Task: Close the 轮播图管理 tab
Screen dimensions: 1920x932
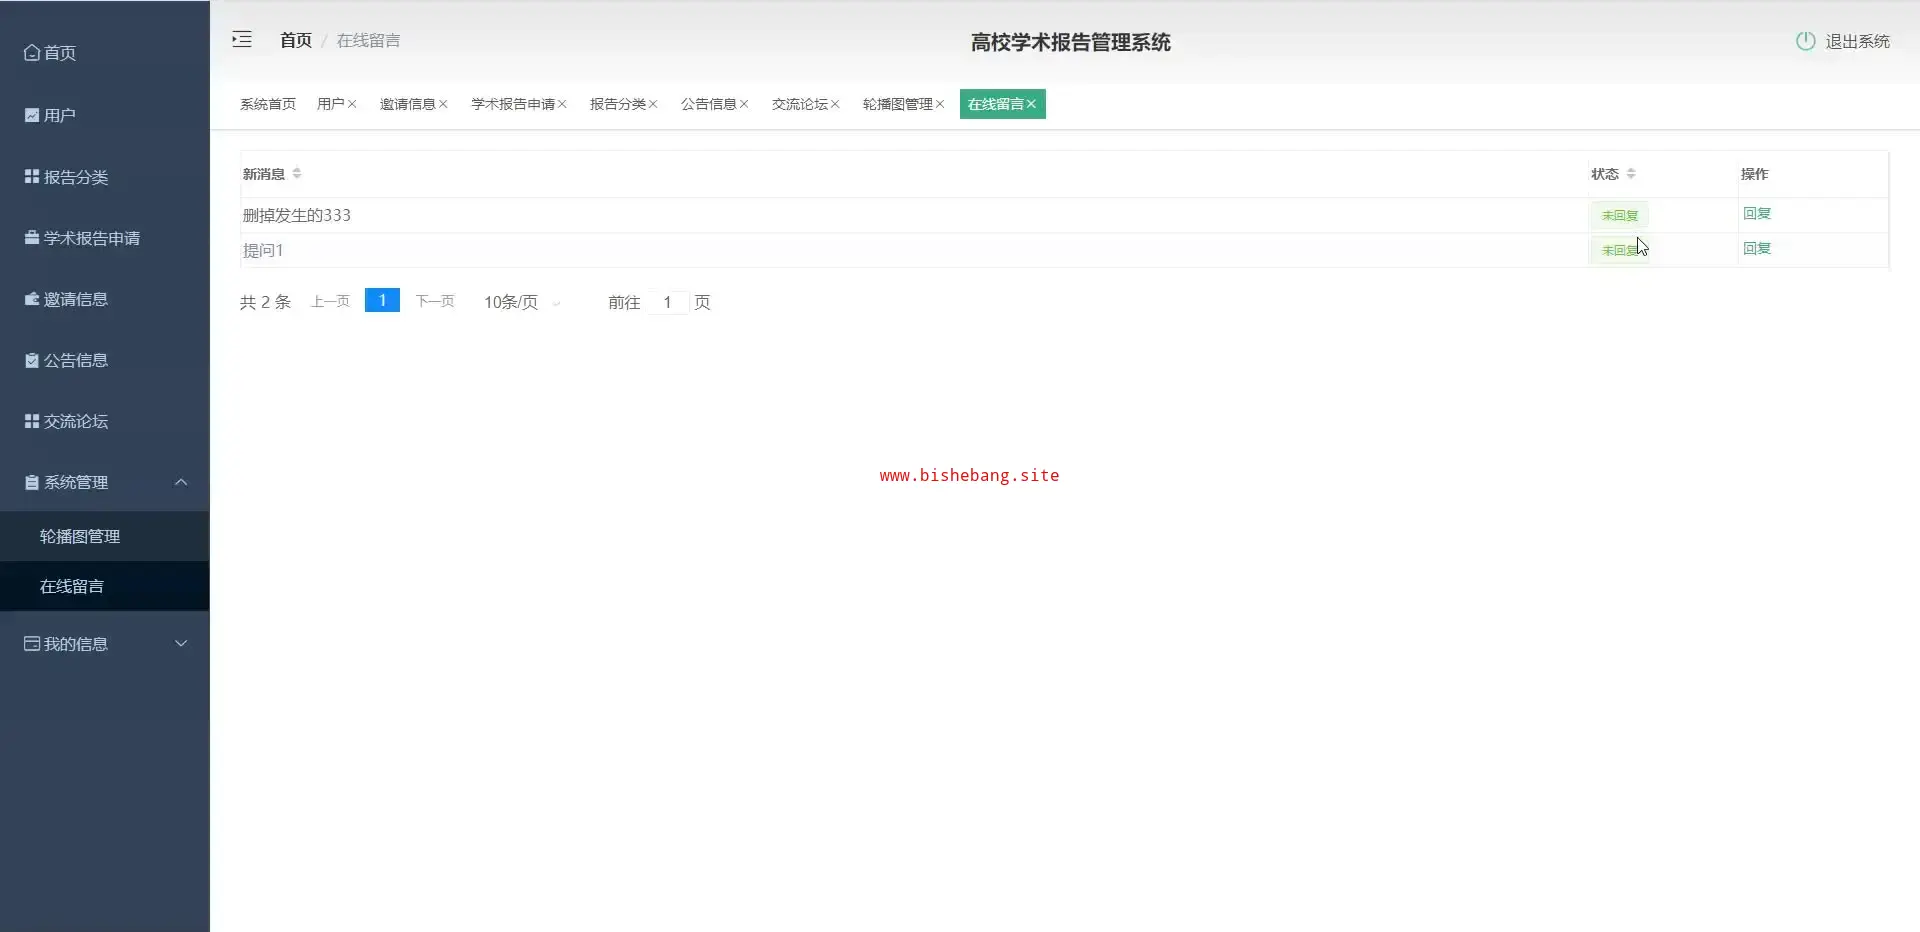Action: click(940, 104)
